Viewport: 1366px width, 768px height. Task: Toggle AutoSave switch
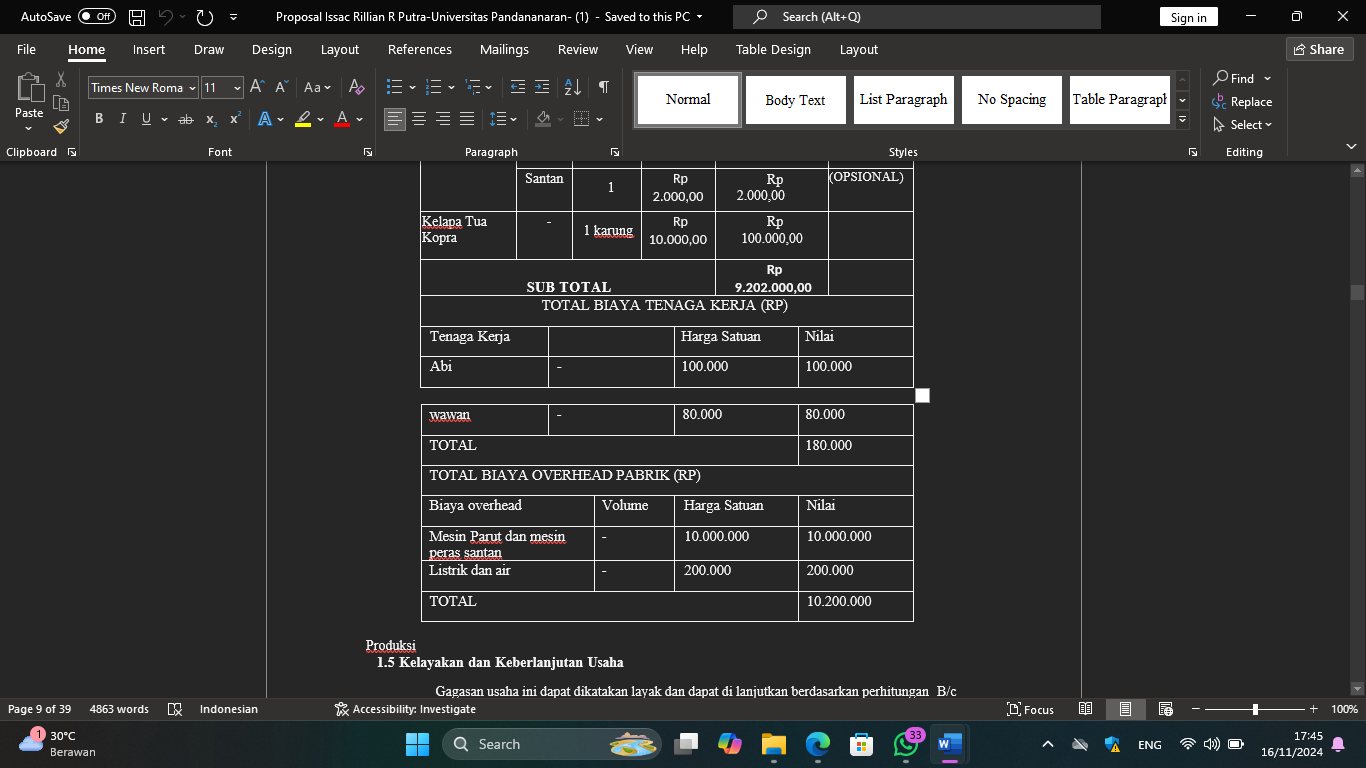(97, 17)
